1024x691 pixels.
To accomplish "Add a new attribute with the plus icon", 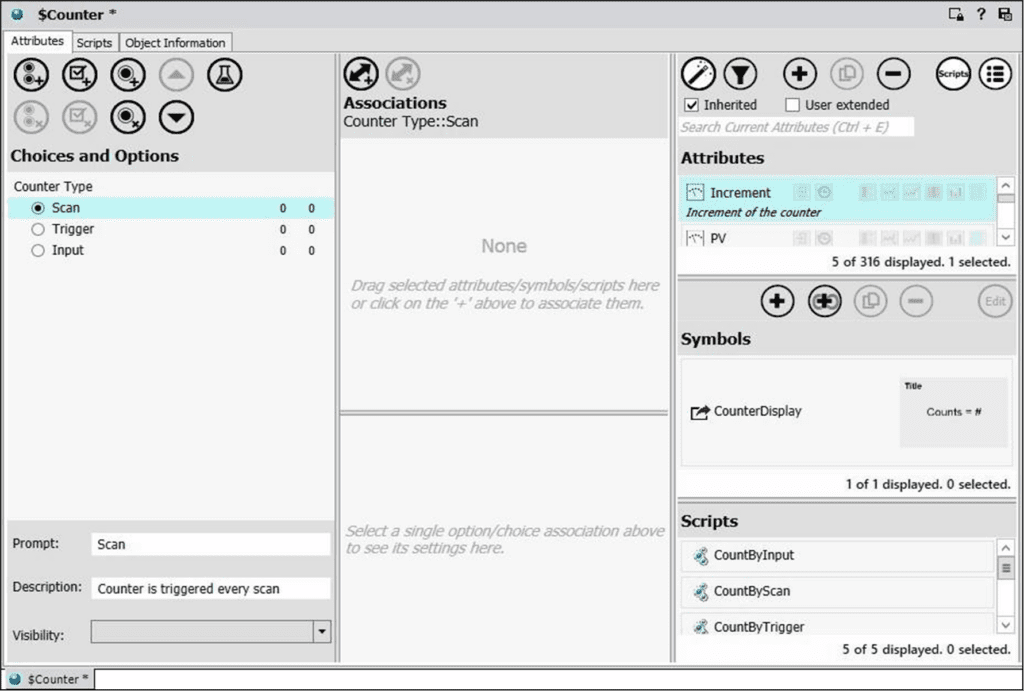I will 800,74.
